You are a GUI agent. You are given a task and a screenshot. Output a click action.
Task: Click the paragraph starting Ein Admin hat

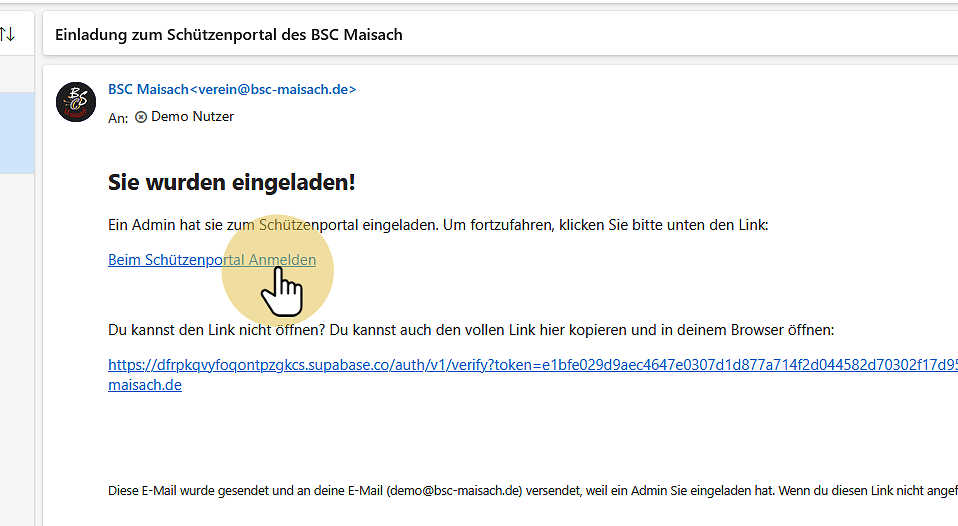click(x=437, y=225)
